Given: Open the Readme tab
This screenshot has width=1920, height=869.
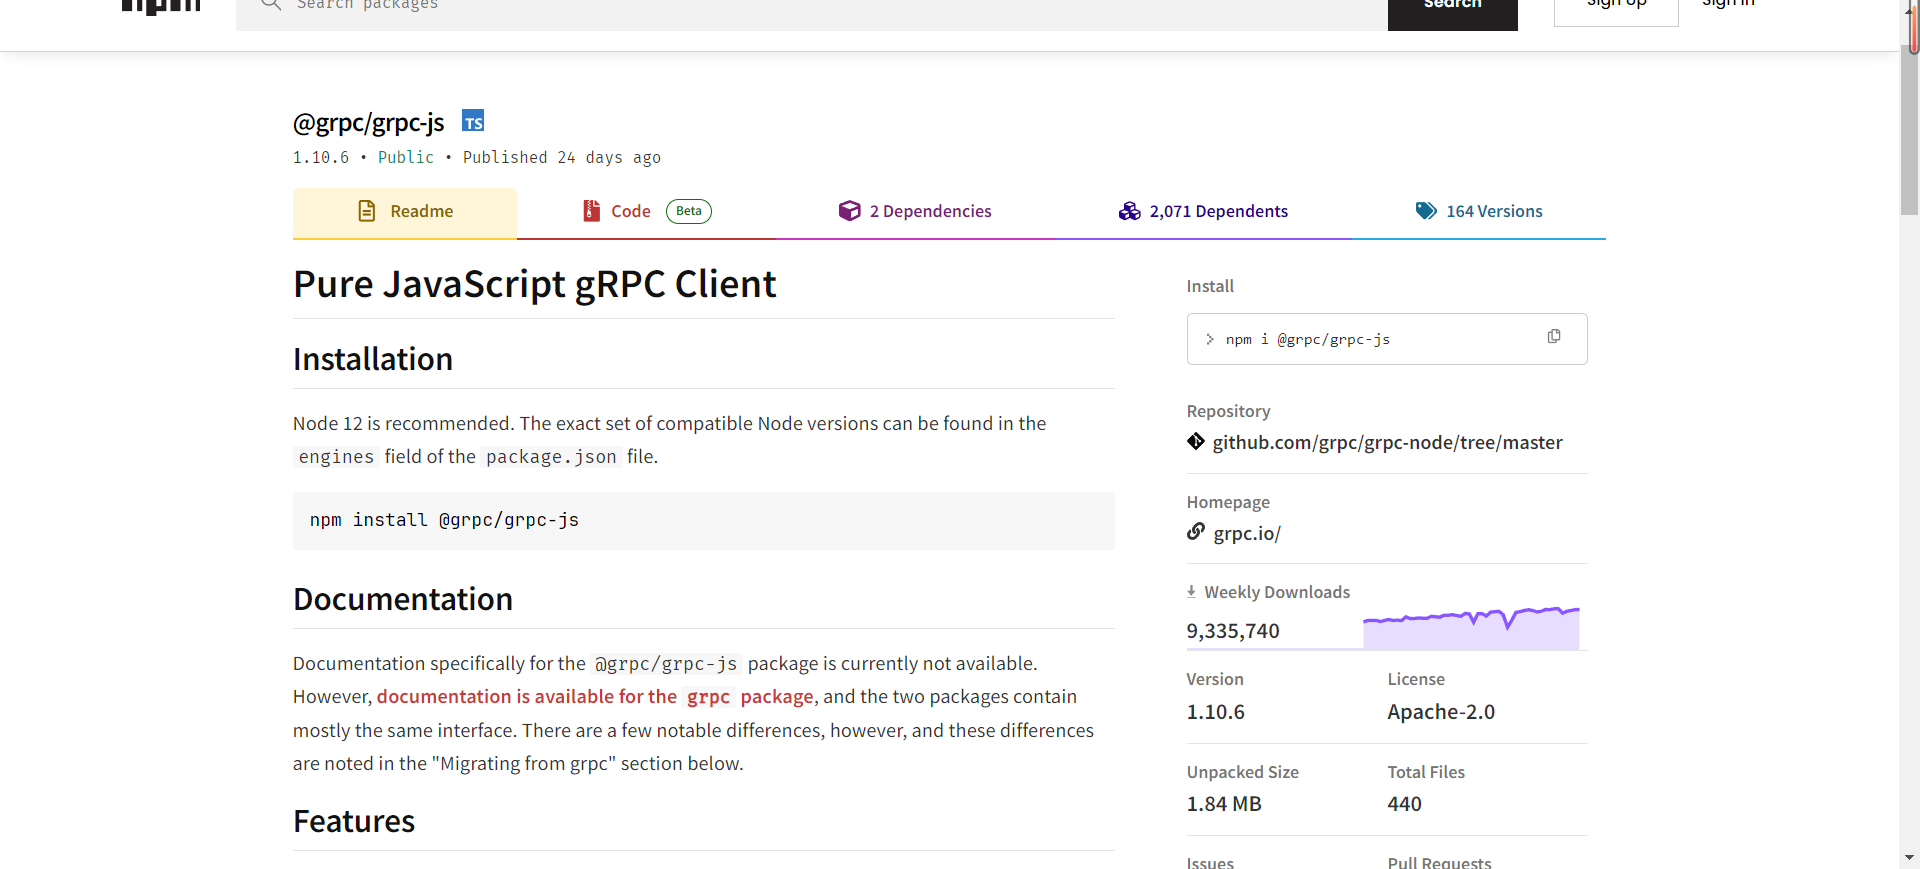Looking at the screenshot, I should pos(405,211).
